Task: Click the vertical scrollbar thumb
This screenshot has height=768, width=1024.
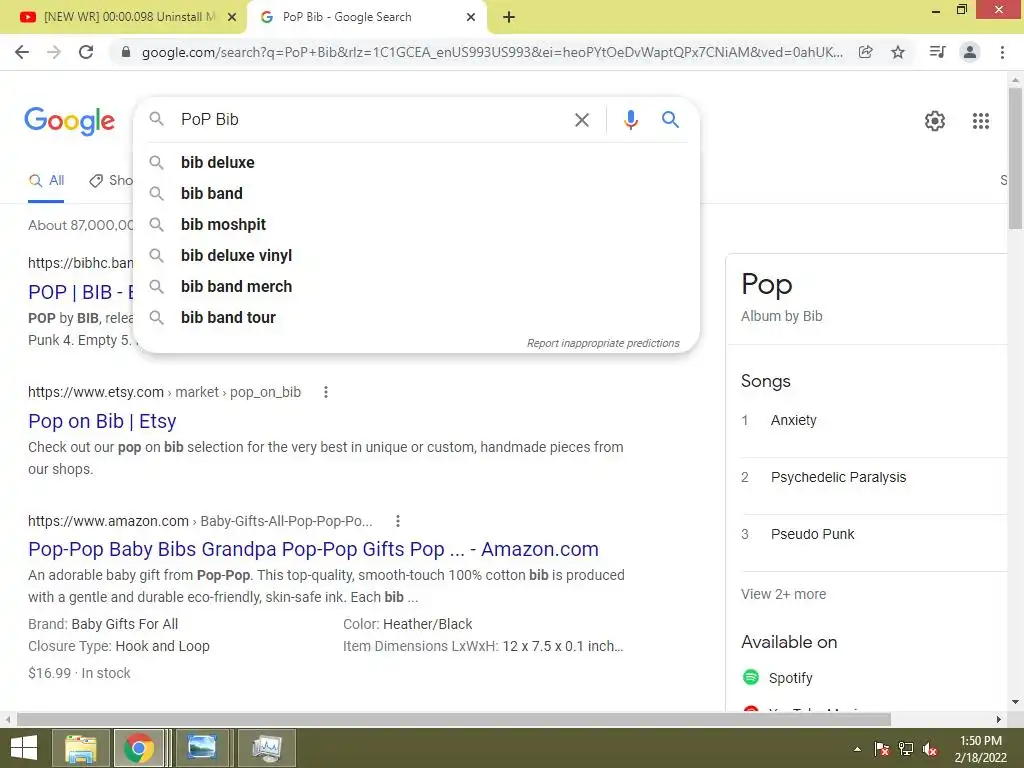Action: click(x=1015, y=158)
